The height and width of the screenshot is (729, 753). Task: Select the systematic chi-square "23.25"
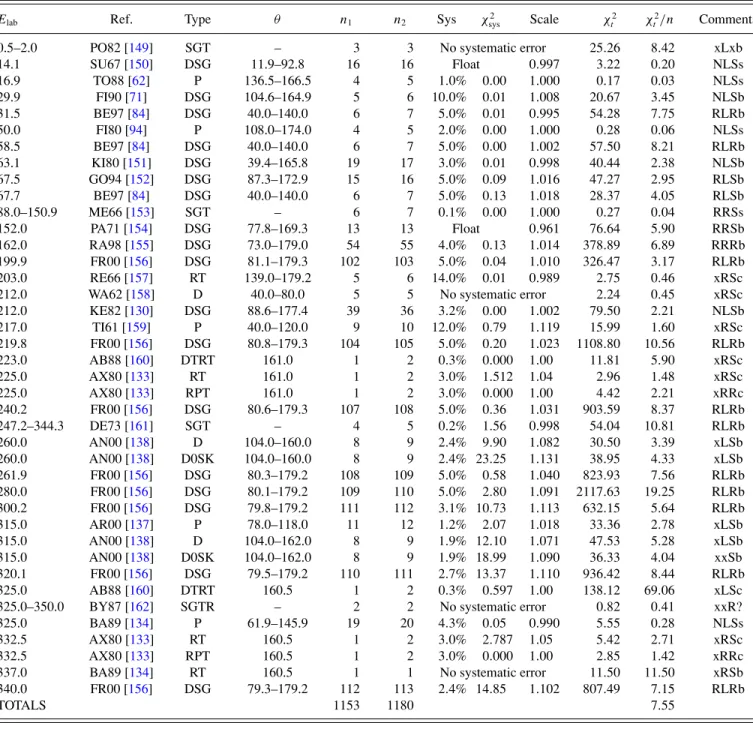491,459
